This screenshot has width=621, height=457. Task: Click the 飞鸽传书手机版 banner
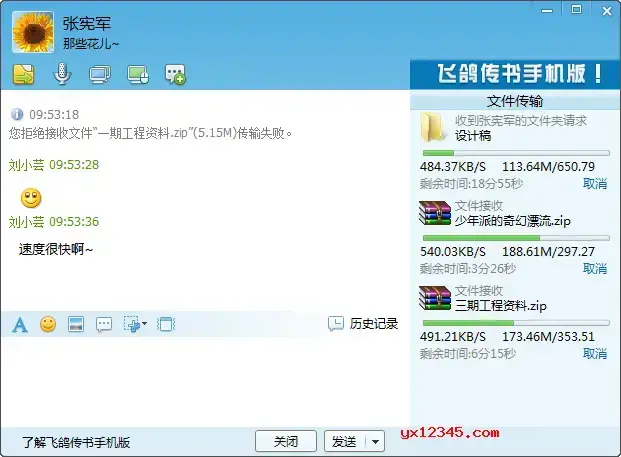(x=514, y=74)
